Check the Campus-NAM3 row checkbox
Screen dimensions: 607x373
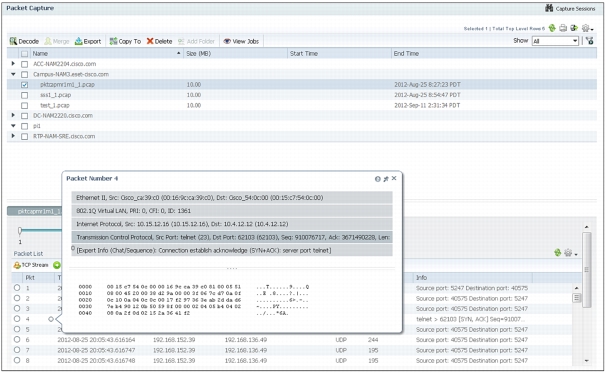[24, 74]
